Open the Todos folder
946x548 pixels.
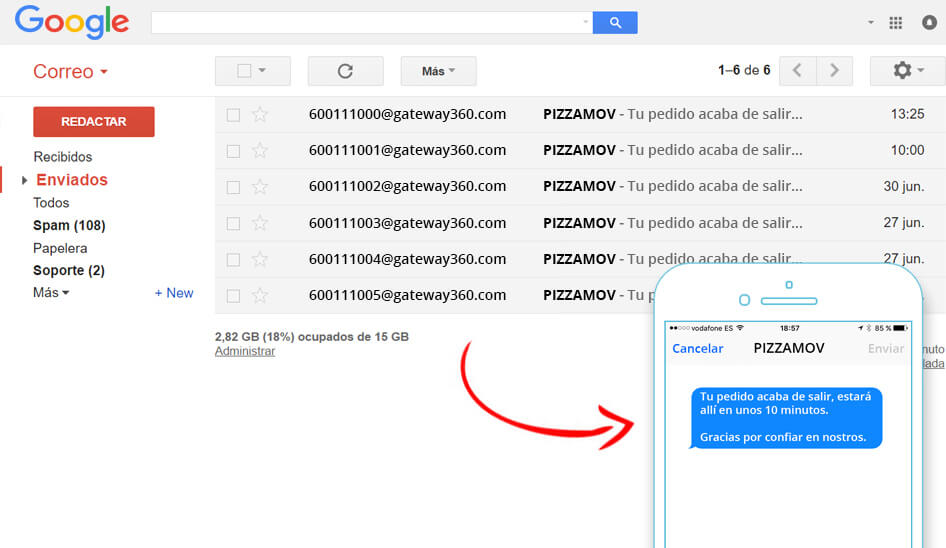click(51, 203)
